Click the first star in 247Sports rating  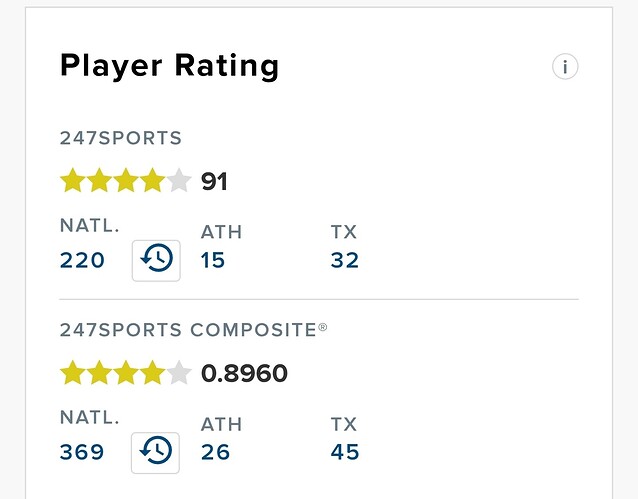(73, 180)
